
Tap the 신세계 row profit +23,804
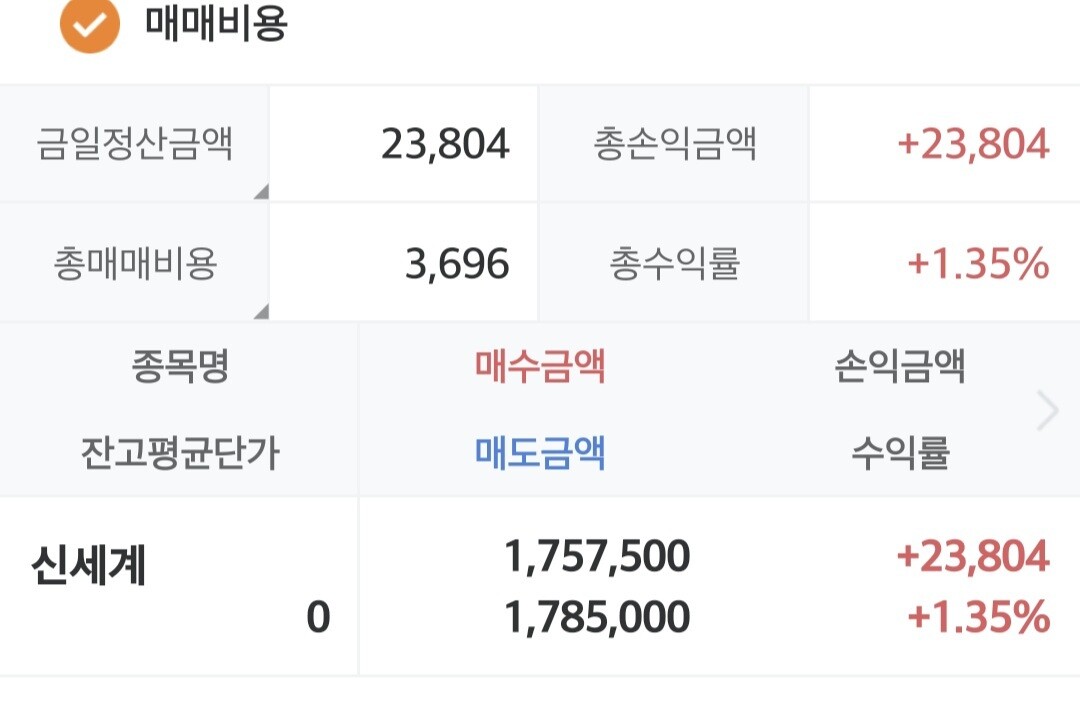pos(973,556)
